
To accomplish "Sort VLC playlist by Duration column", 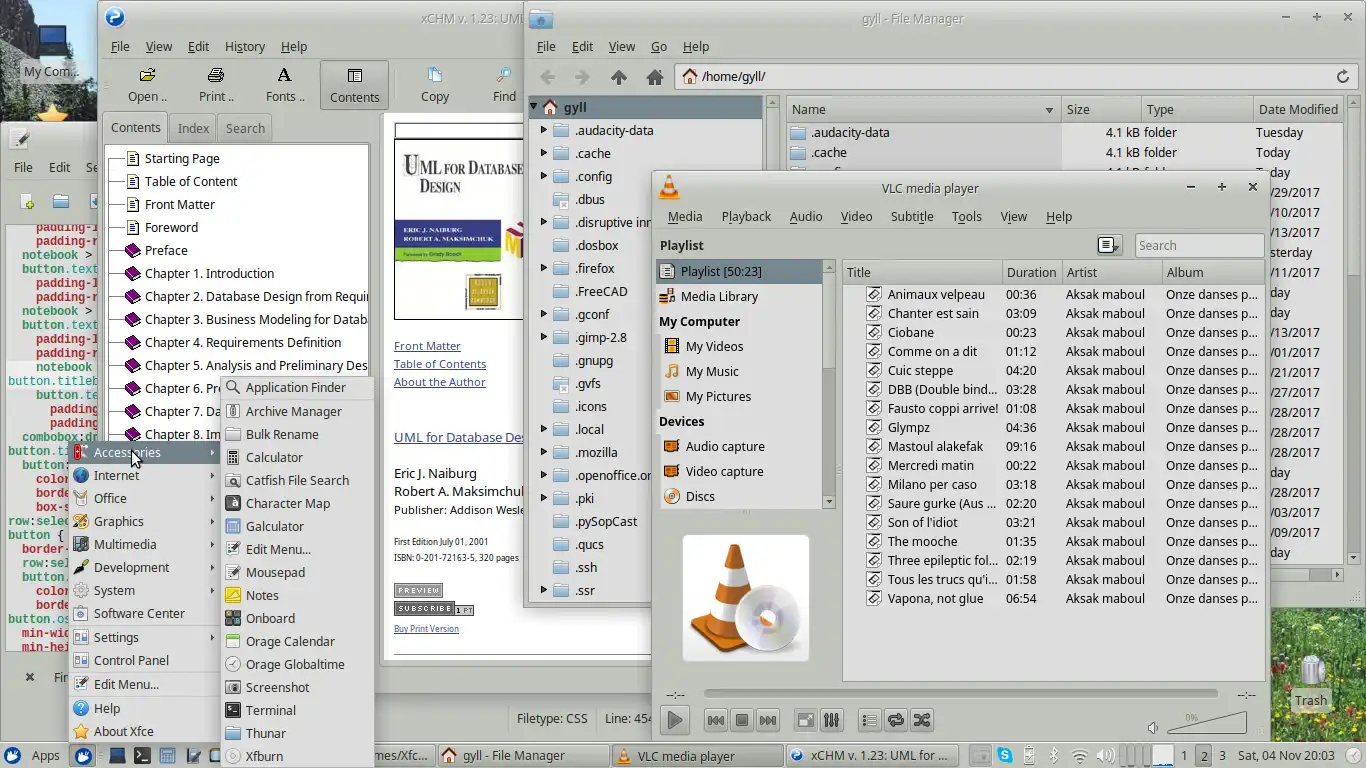I will coord(1031,272).
